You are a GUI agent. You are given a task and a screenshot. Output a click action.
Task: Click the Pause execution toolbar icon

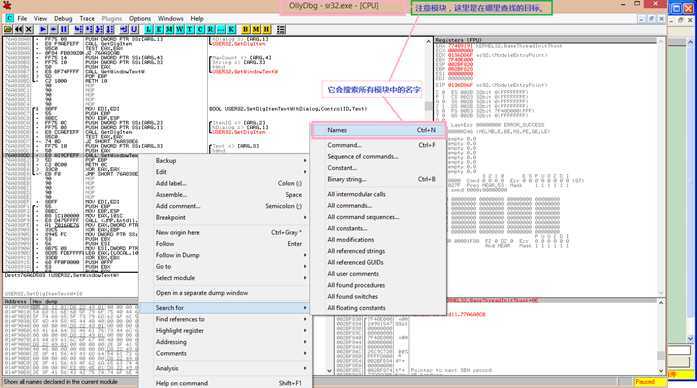64,29
